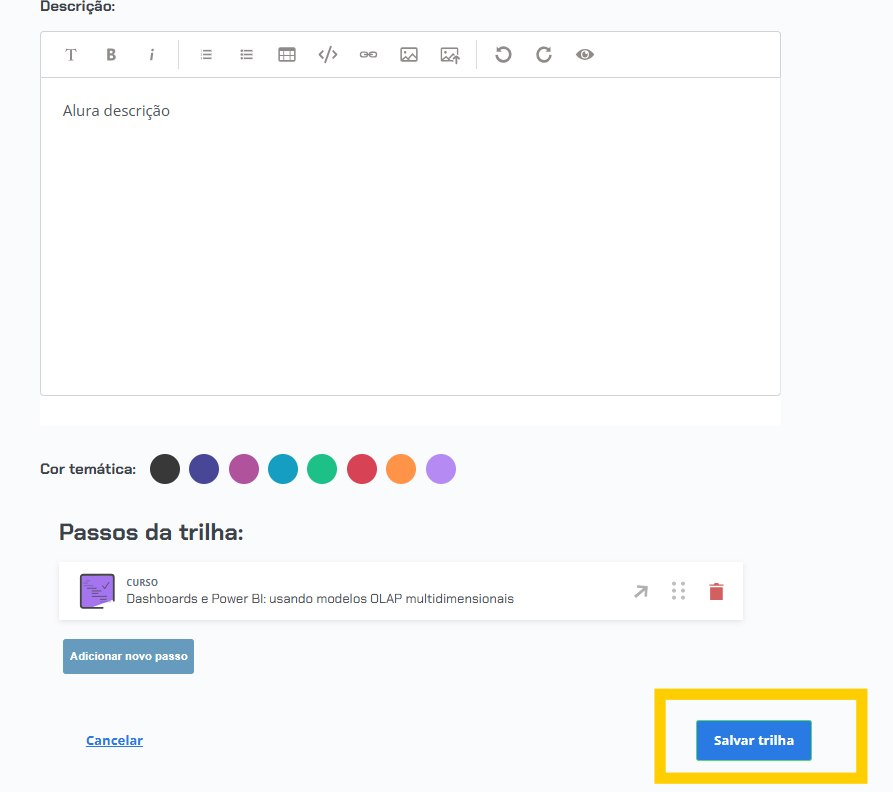Screen dimensions: 893x792
Task: Open the course step in new window
Action: click(x=641, y=591)
